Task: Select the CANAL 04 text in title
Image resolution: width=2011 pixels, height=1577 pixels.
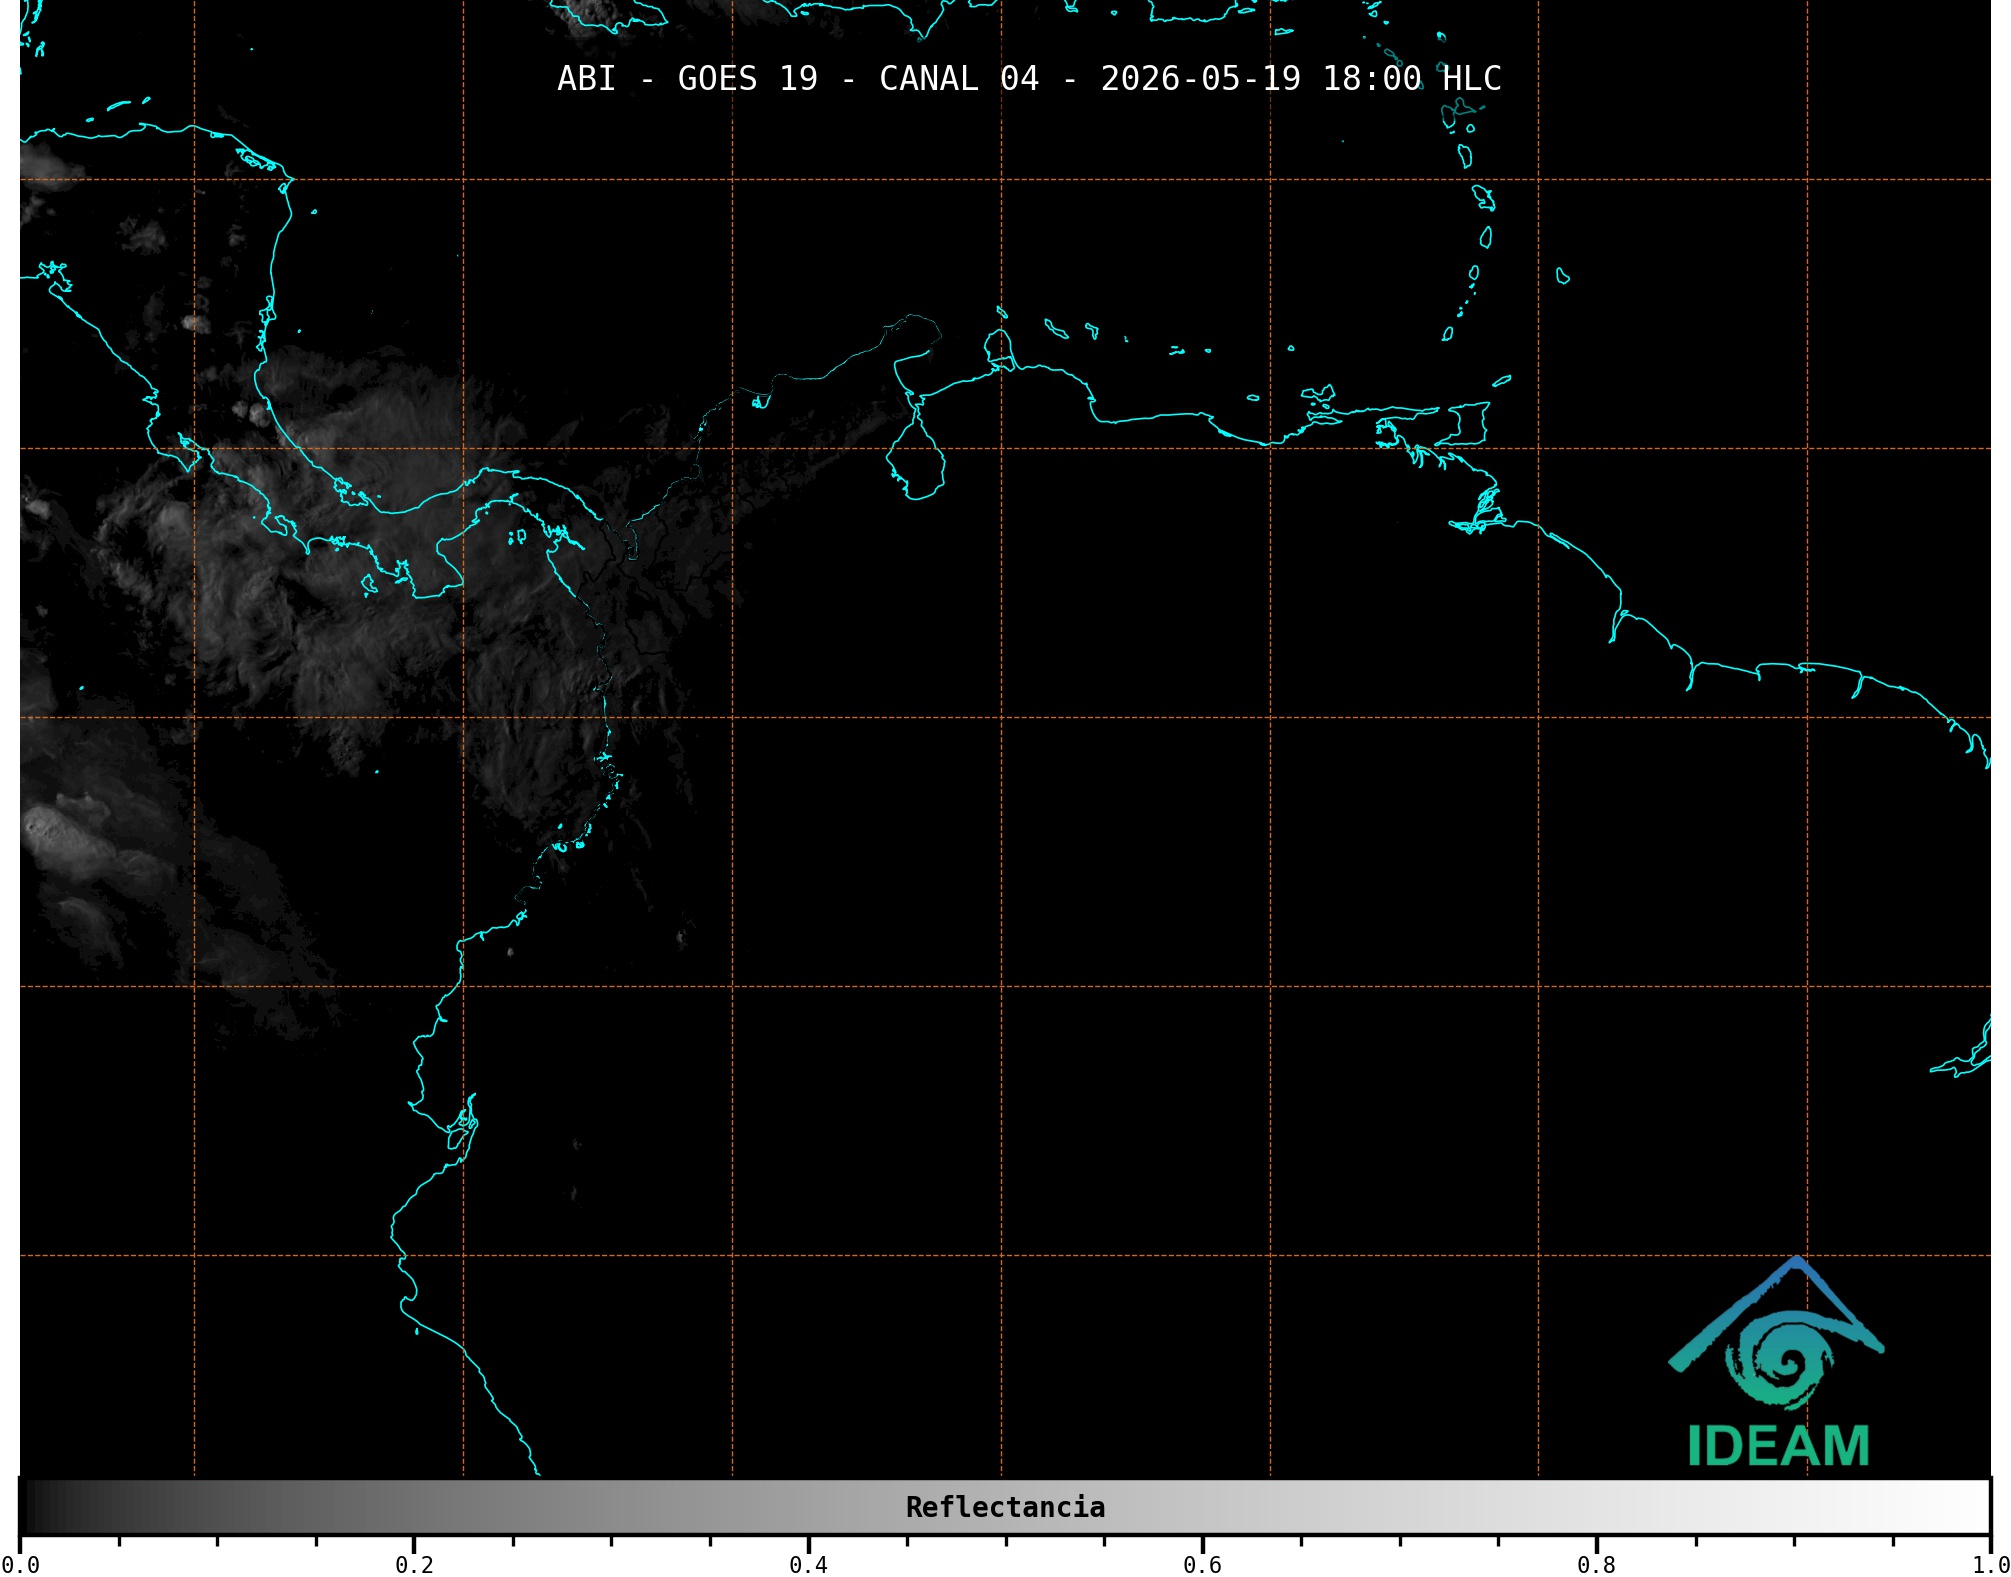Action: click(x=959, y=78)
